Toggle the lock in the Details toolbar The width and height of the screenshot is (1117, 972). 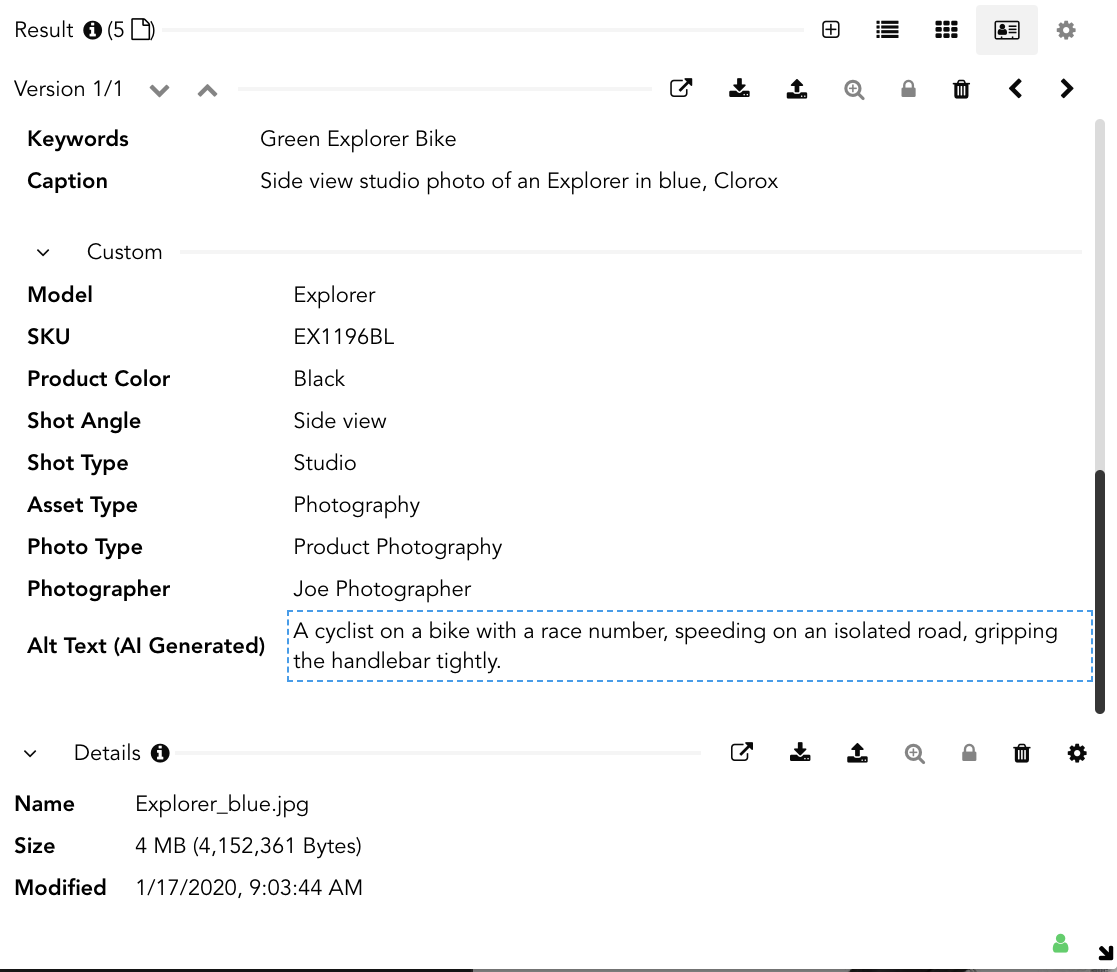tap(968, 753)
